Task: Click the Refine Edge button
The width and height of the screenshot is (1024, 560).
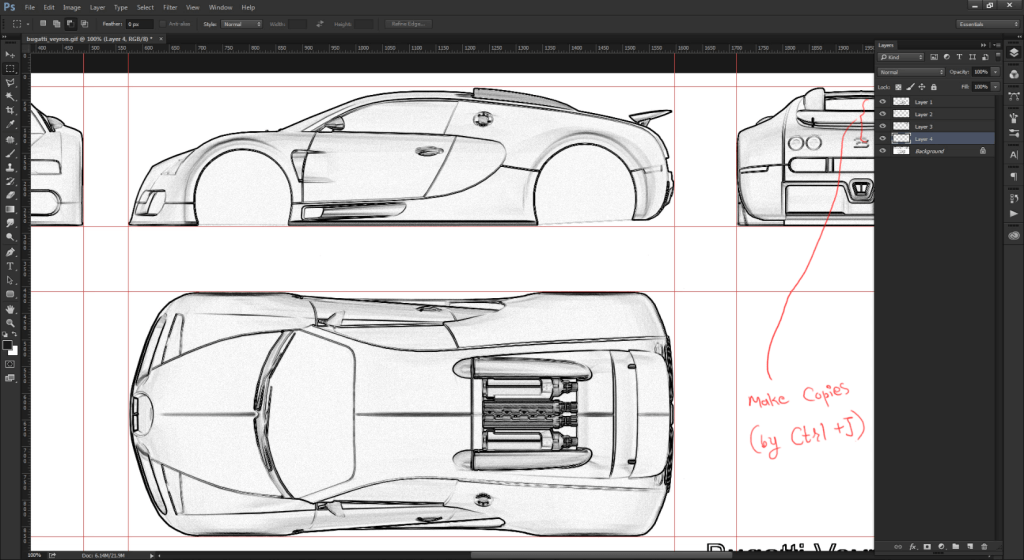Action: pyautogui.click(x=408, y=24)
